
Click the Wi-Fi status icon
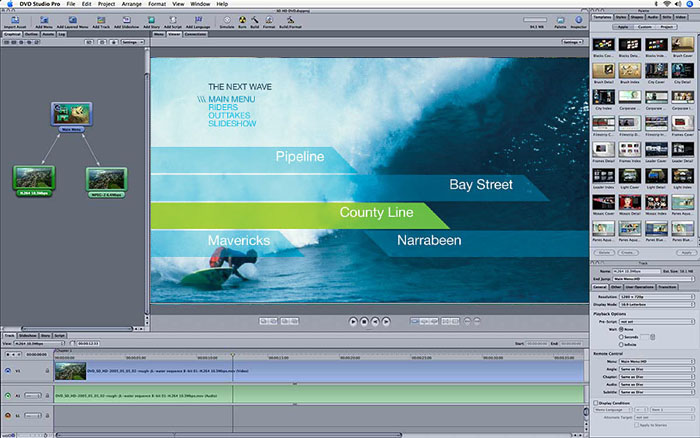tap(667, 4)
